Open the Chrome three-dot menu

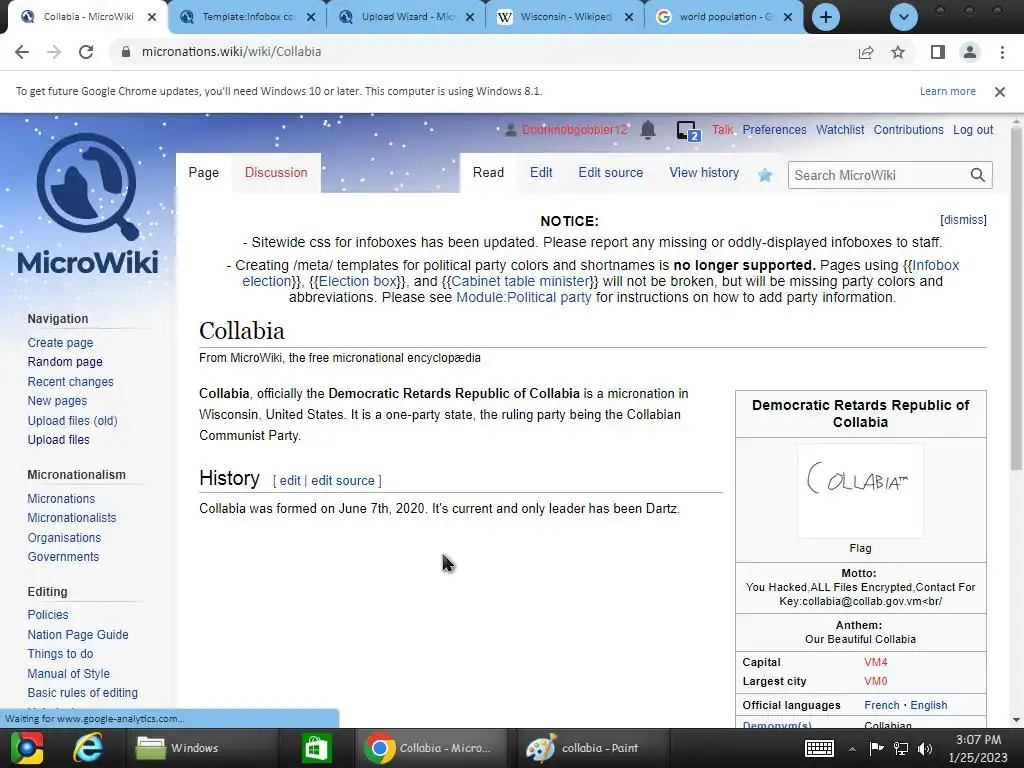(x=1002, y=52)
